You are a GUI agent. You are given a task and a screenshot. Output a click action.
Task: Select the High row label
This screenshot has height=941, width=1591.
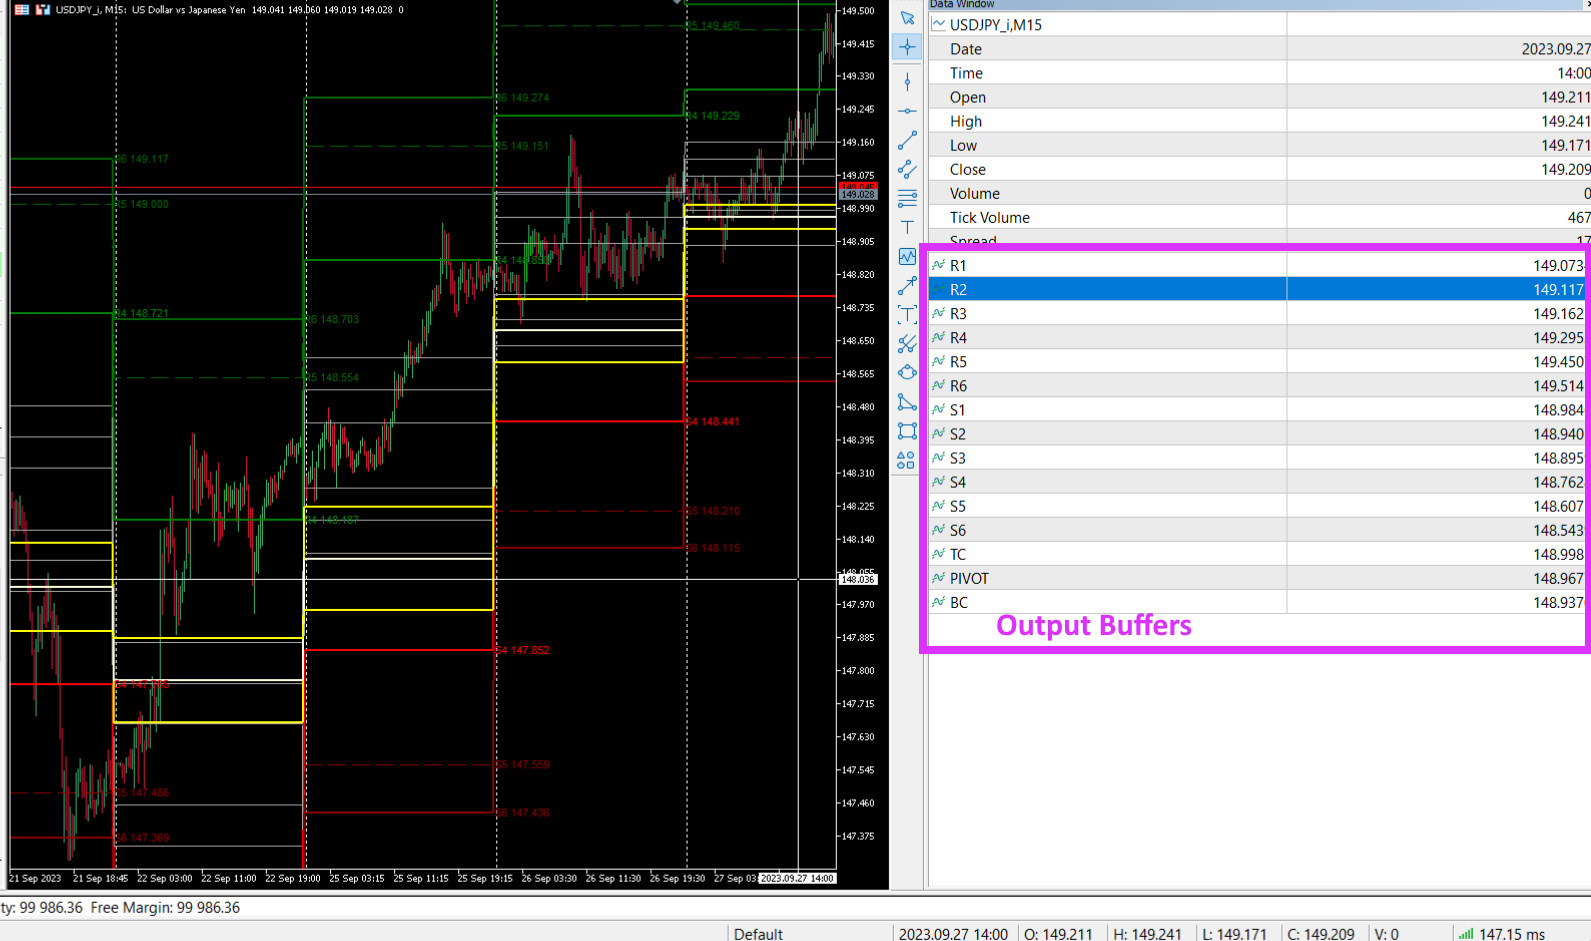[x=966, y=121]
